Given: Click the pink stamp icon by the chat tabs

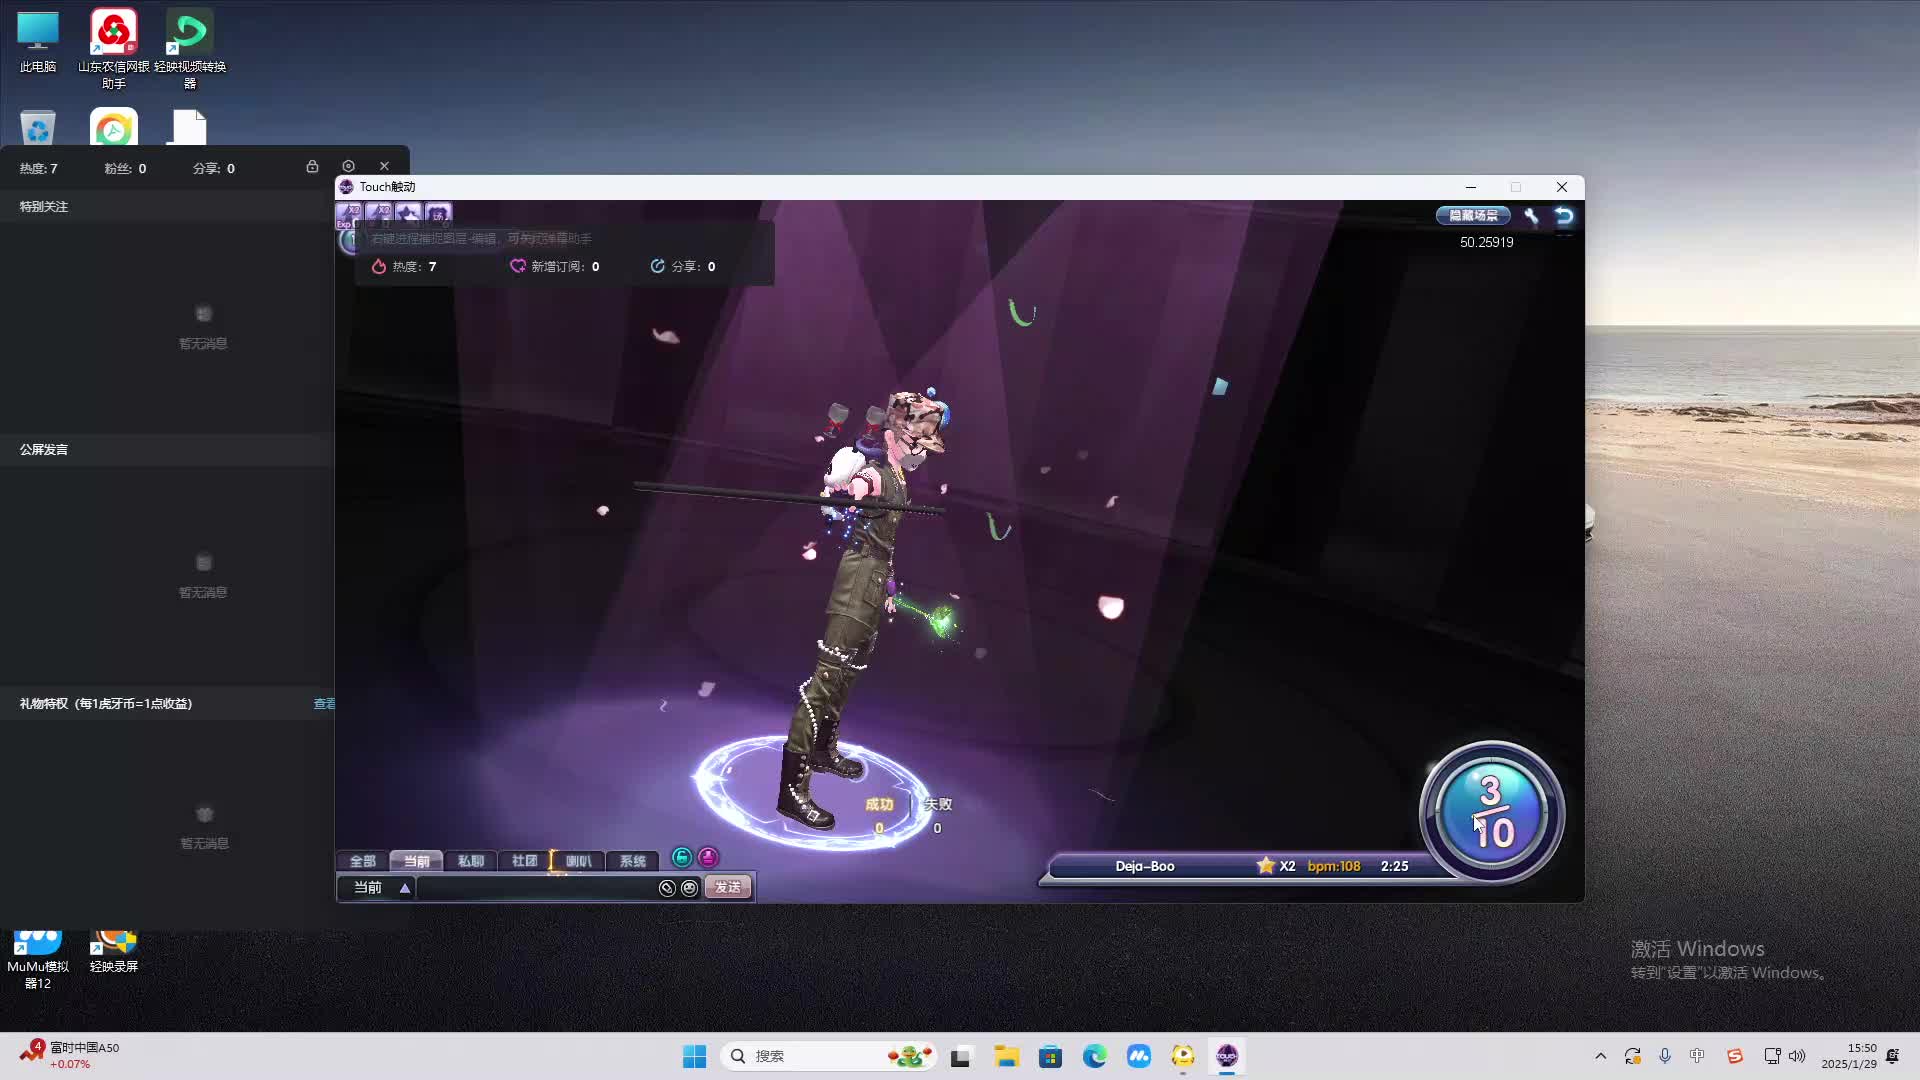Looking at the screenshot, I should (708, 858).
